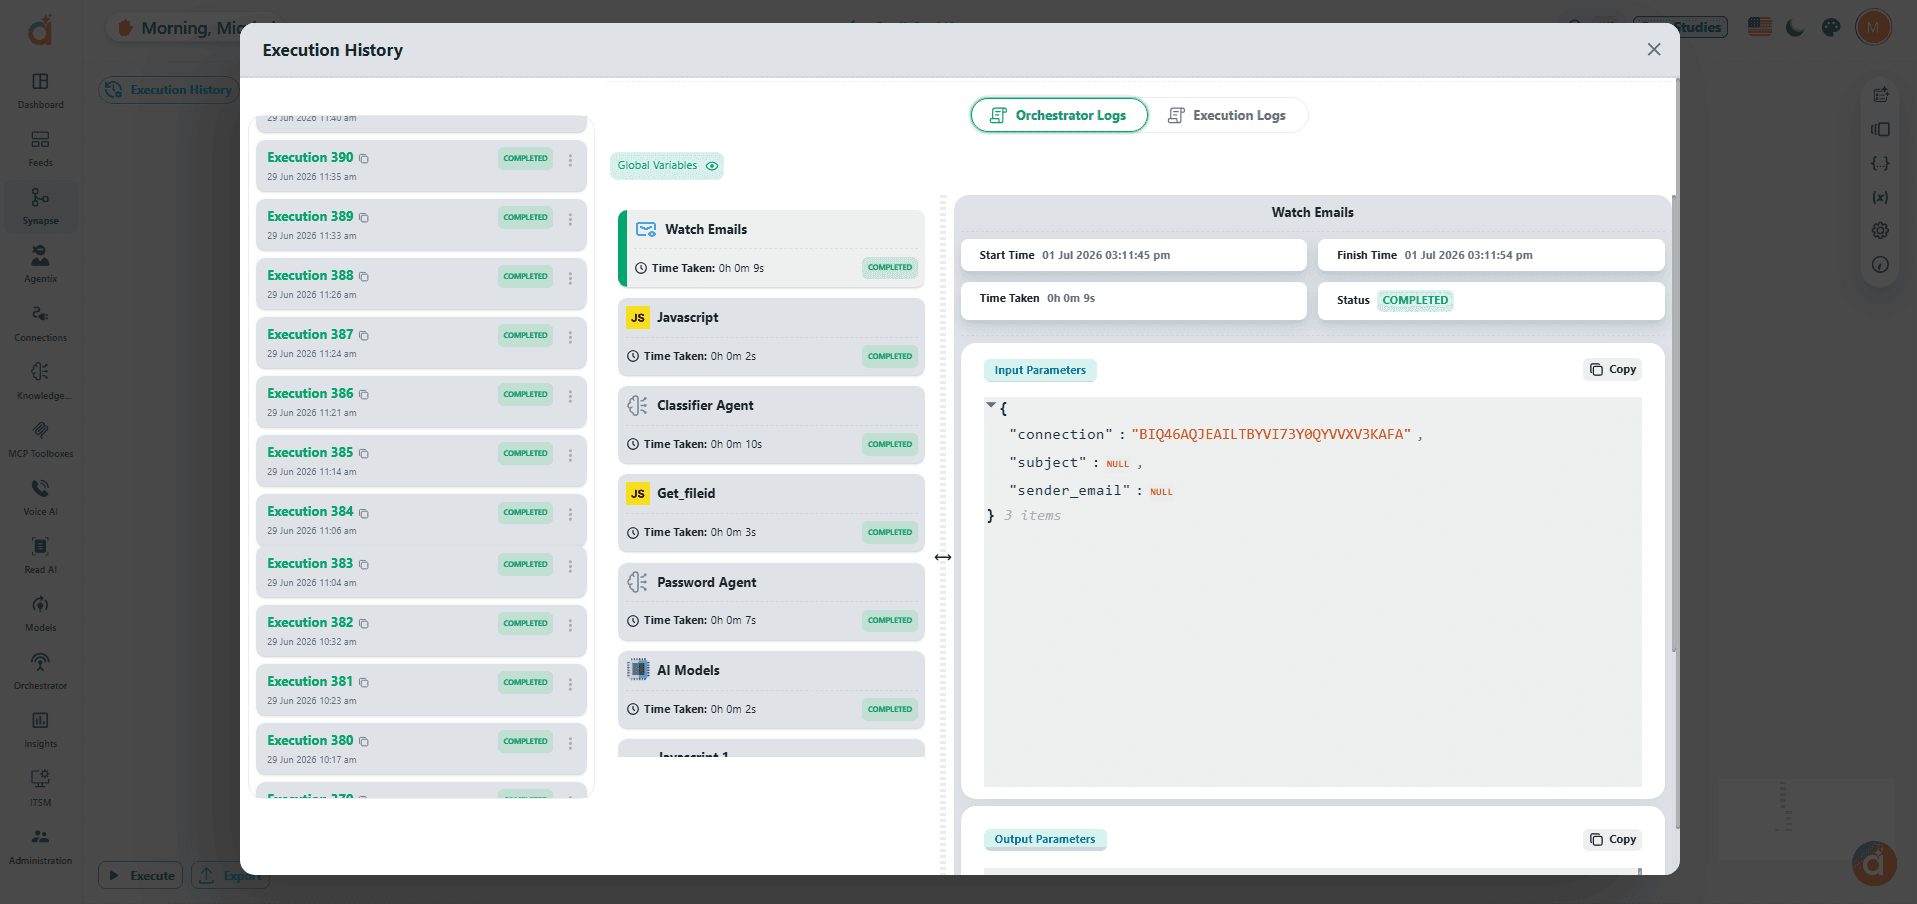This screenshot has width=1917, height=904.
Task: Open Execution 380 in the list
Action: click(x=421, y=749)
